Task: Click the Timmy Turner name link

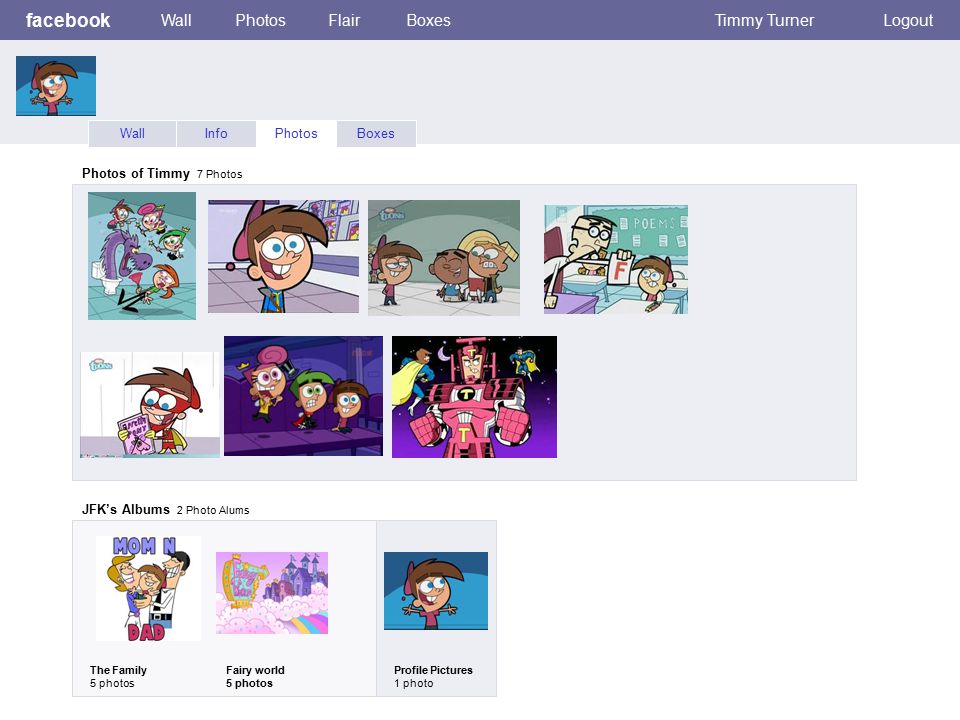Action: click(764, 20)
